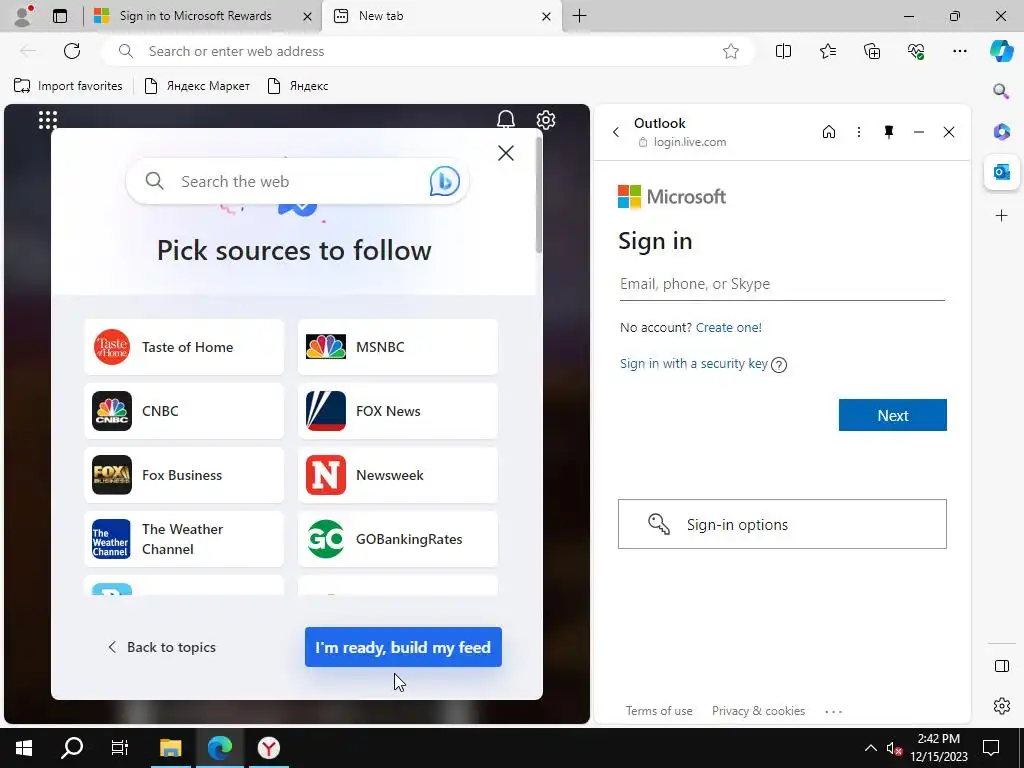Open the Favorites list icon
1024x768 pixels.
[x=827, y=51]
